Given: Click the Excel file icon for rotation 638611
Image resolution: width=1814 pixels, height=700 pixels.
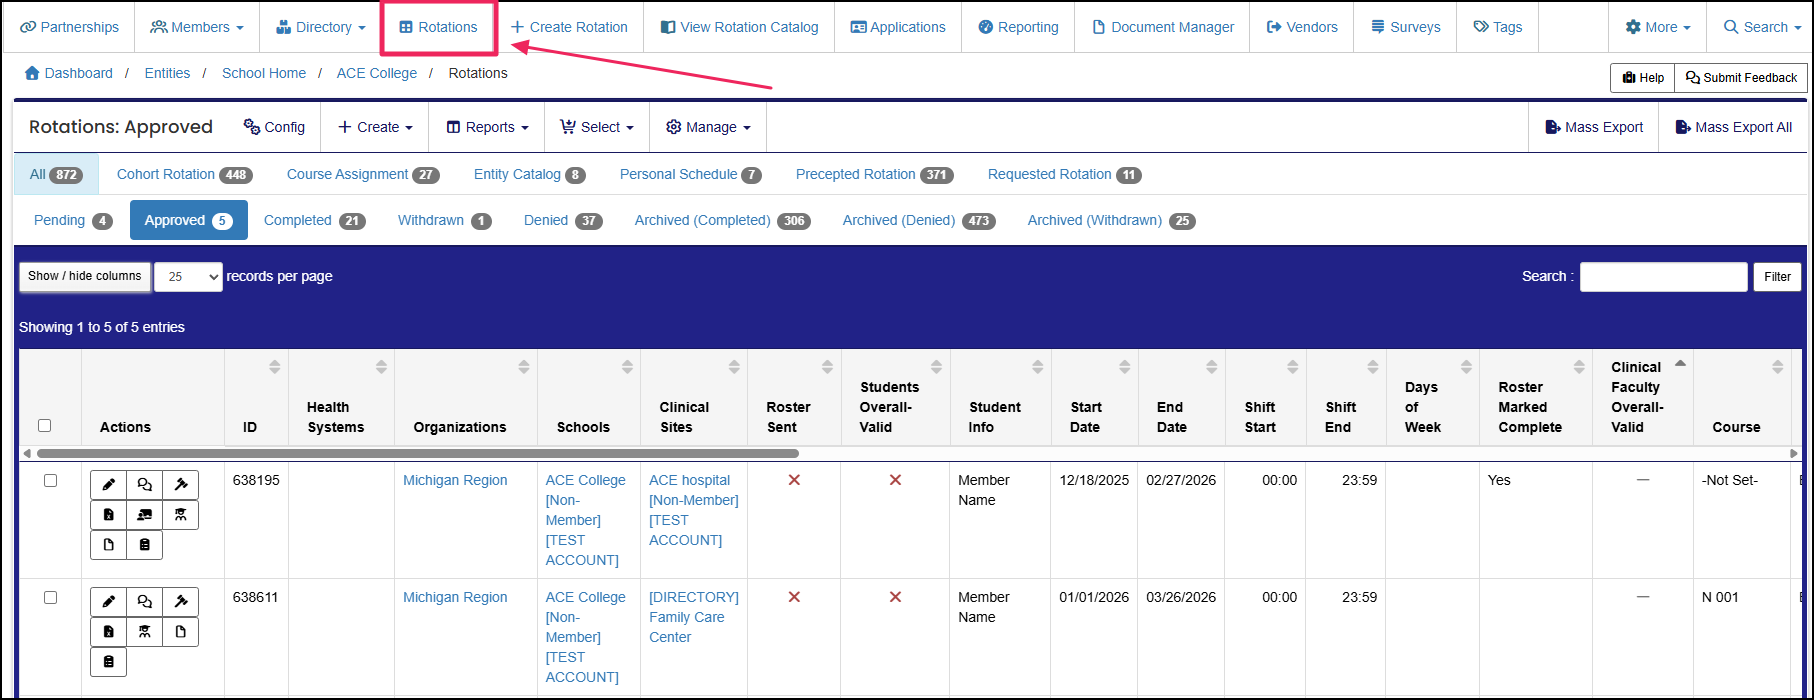Looking at the screenshot, I should point(108,632).
